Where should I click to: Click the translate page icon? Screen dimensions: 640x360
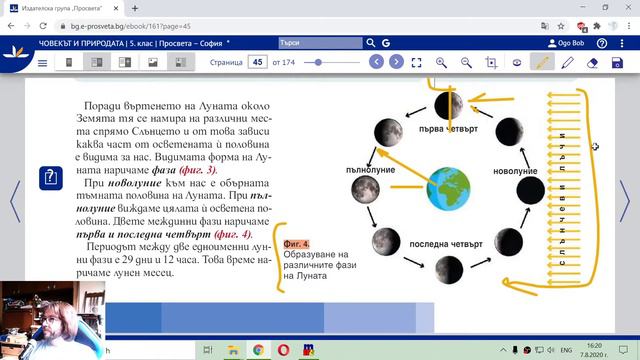coord(544,26)
